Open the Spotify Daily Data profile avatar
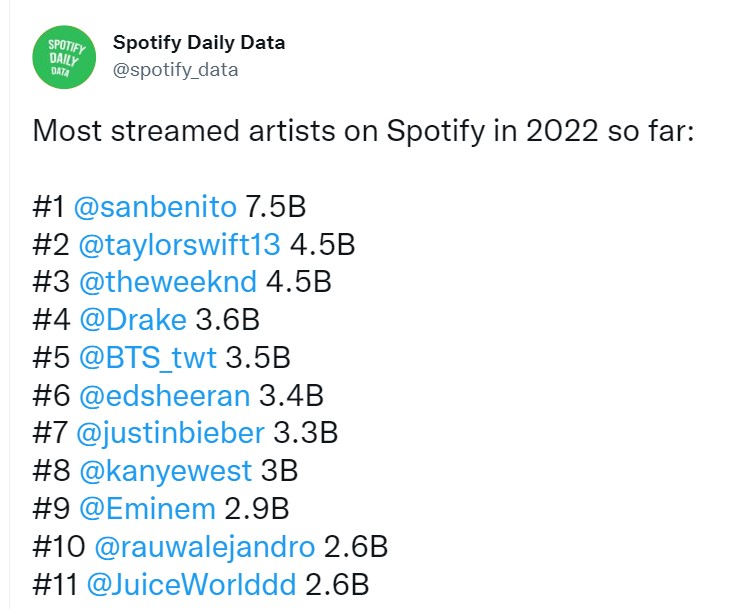 pos(64,57)
